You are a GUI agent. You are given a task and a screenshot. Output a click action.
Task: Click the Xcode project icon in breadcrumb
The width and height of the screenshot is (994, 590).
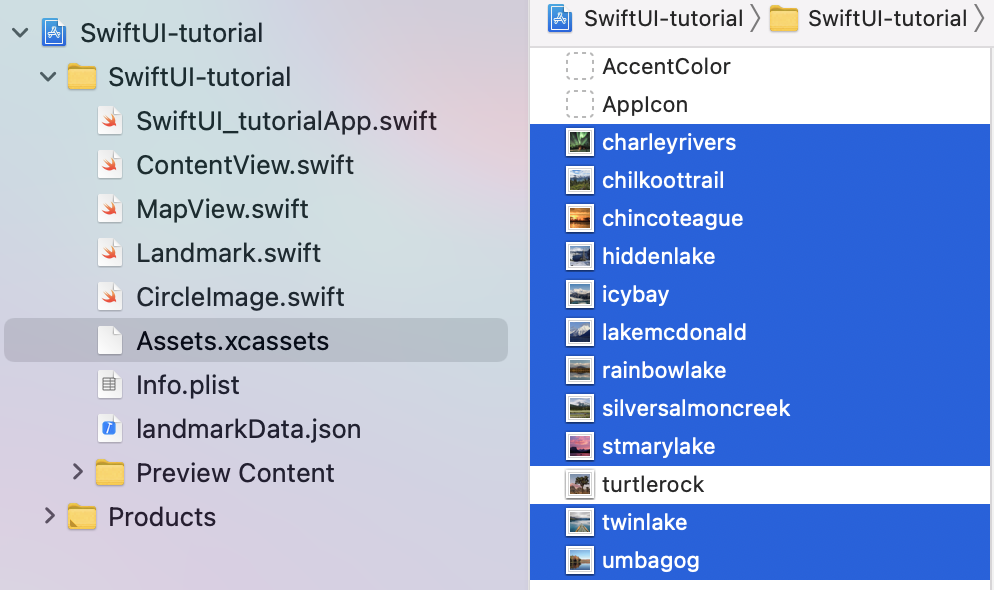coord(560,18)
